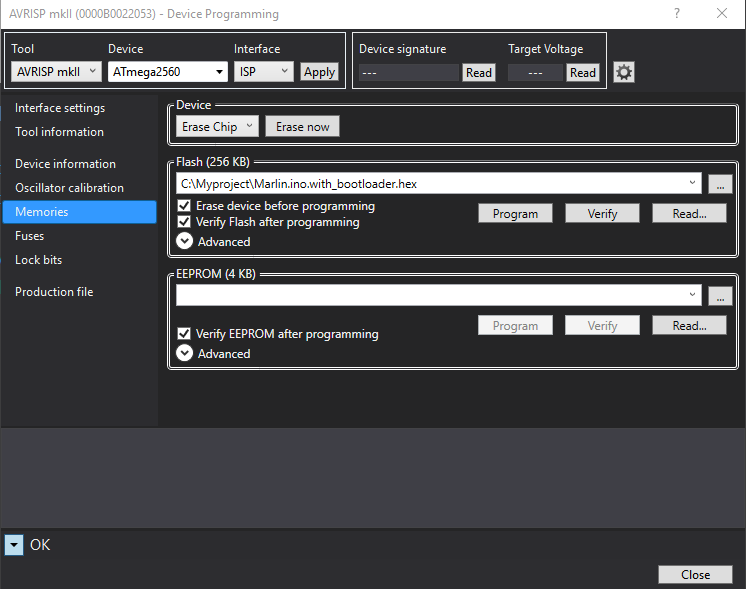The image size is (746, 589).
Task: Select Memories page
Action: click(x=79, y=212)
